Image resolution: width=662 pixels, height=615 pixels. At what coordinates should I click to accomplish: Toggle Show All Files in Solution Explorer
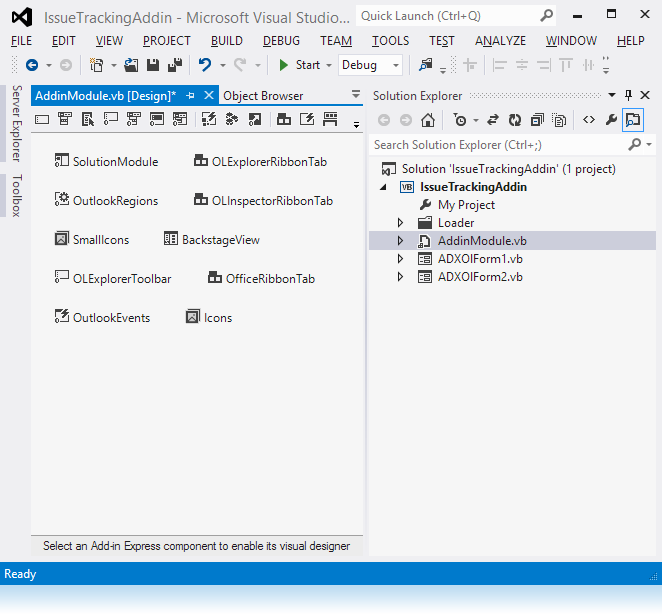(559, 120)
